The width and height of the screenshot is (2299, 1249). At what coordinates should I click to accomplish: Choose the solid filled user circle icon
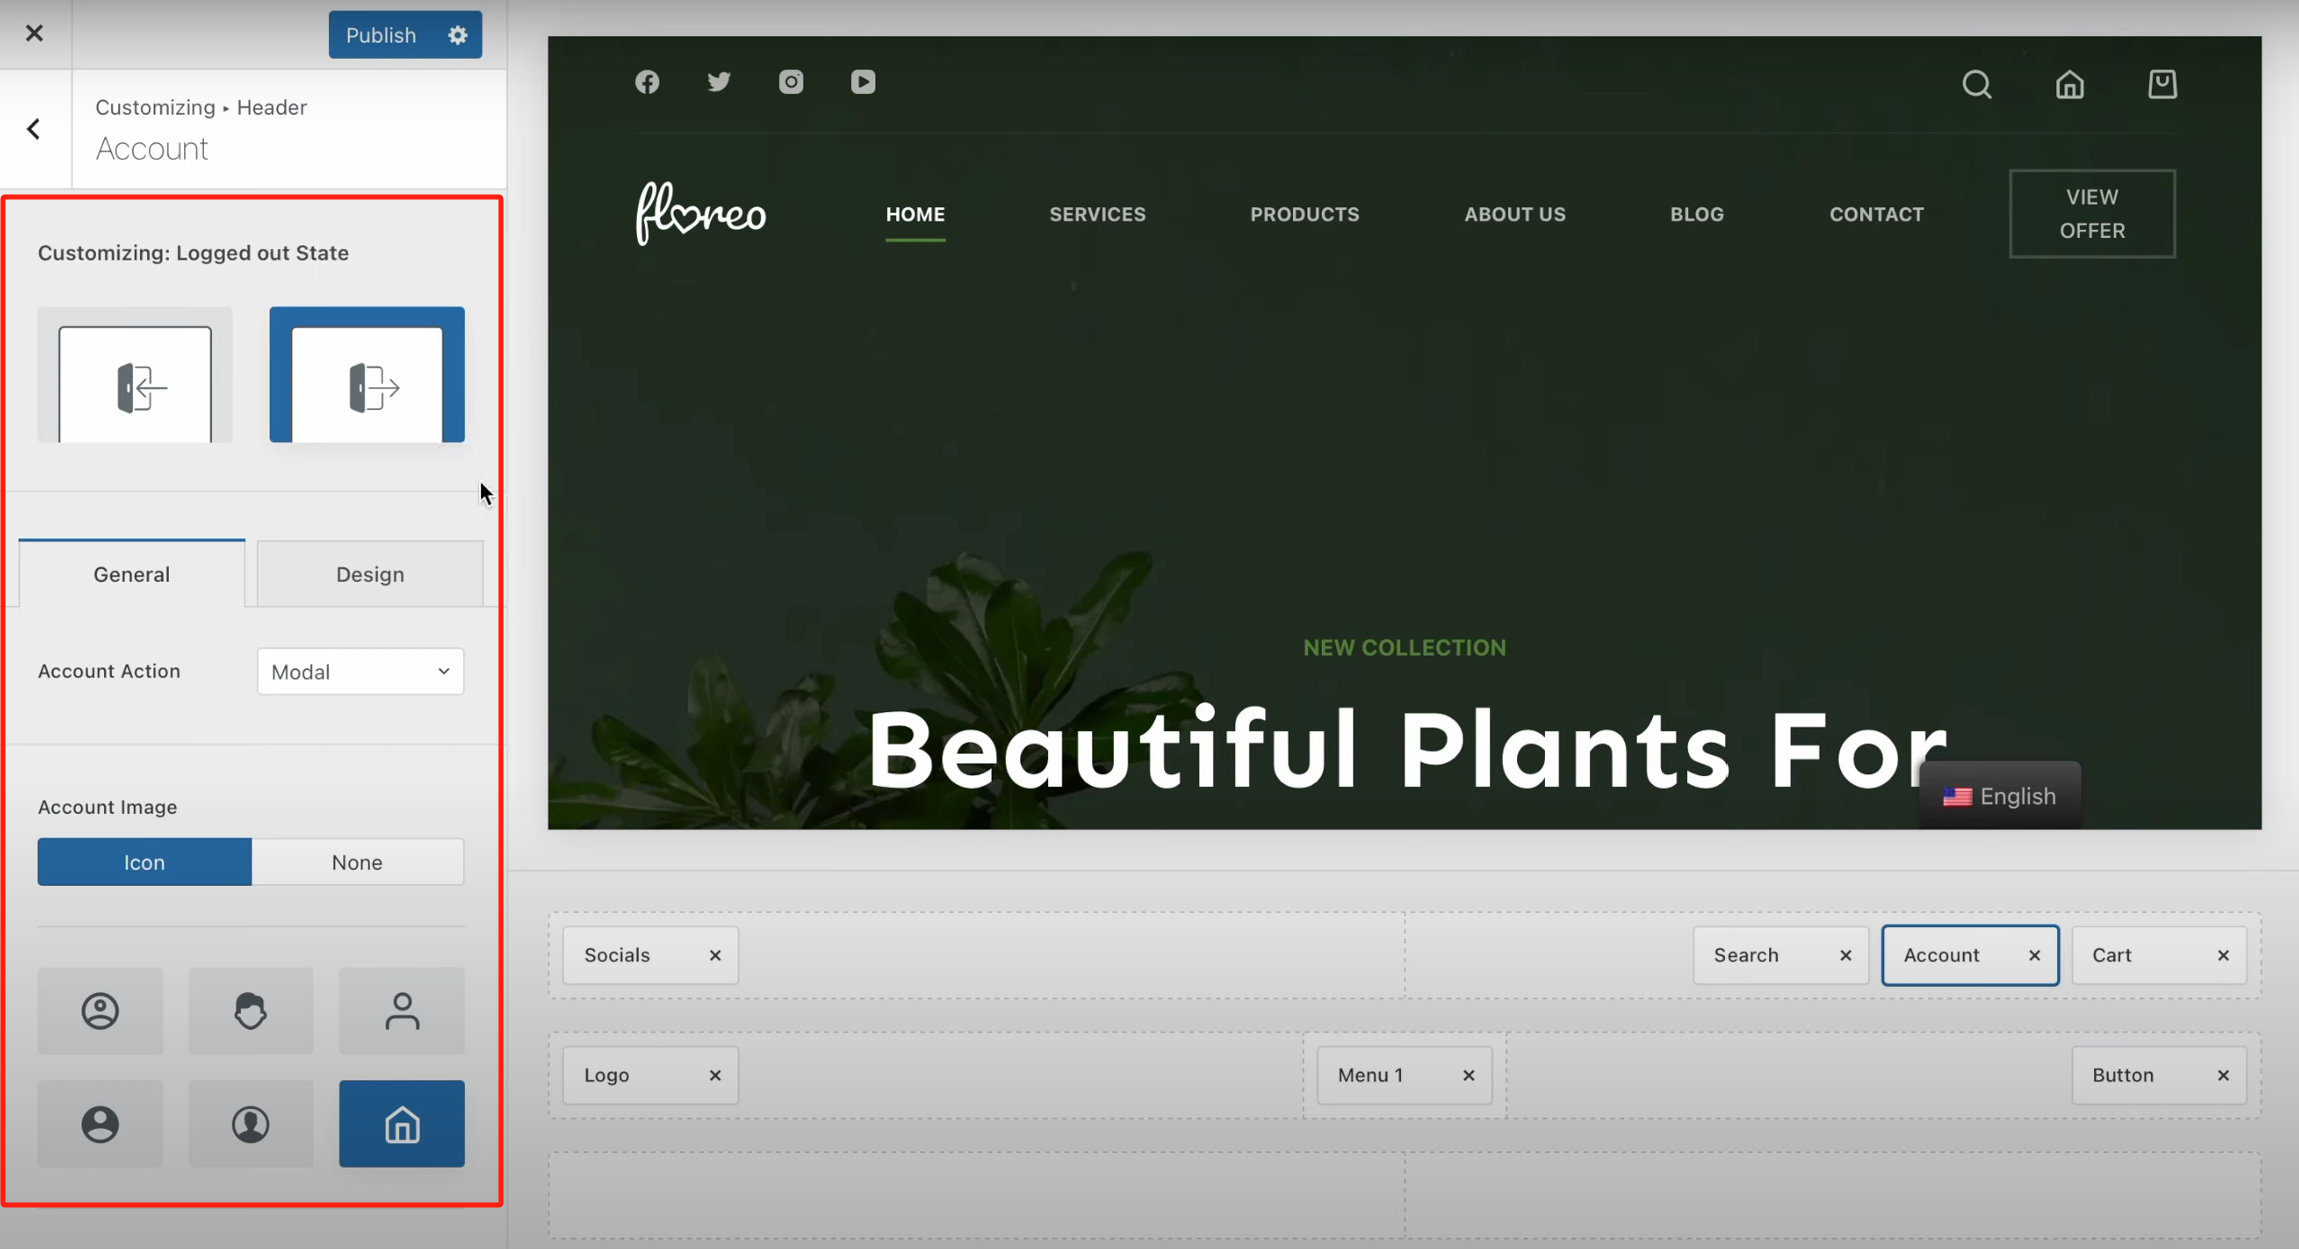pyautogui.click(x=100, y=1123)
